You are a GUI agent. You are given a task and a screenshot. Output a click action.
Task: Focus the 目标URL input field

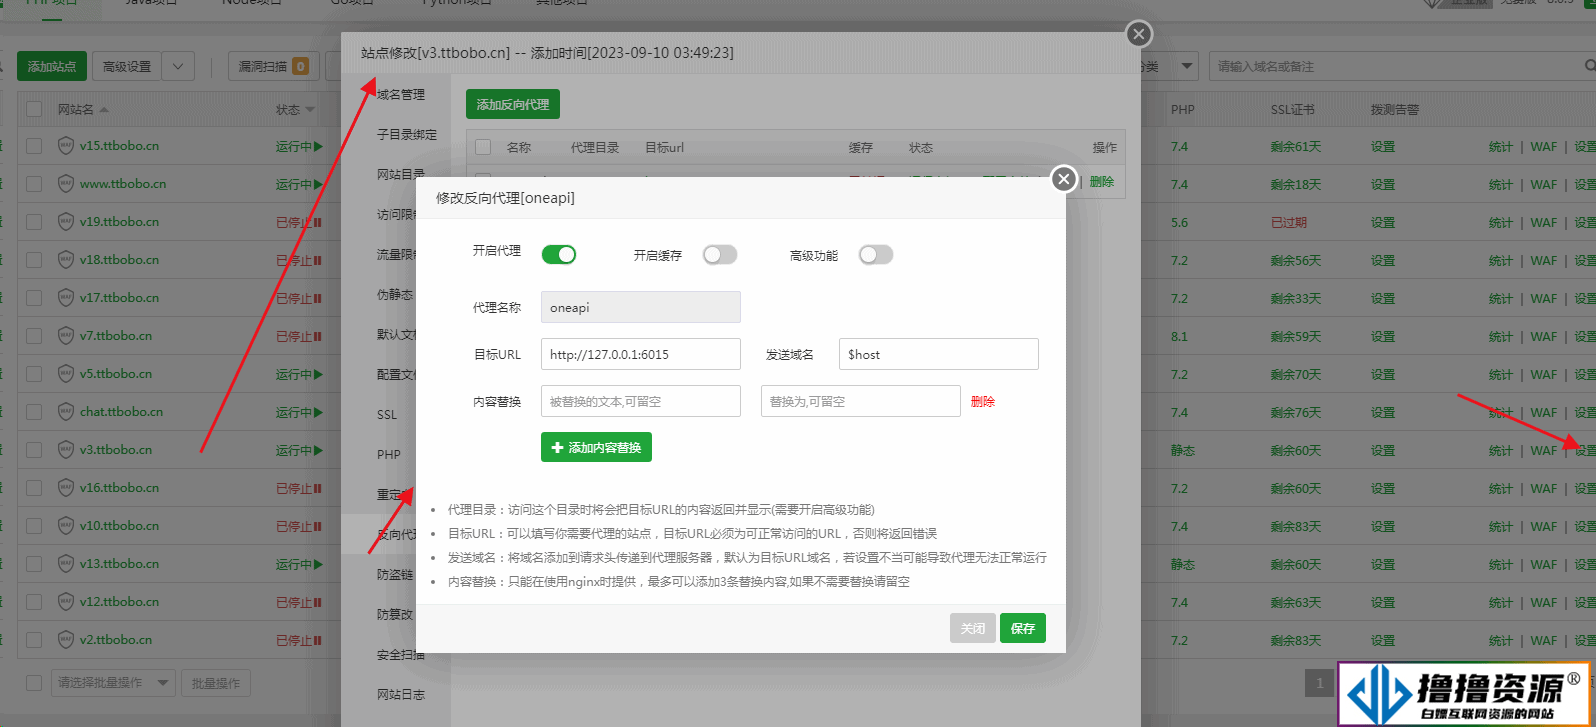[641, 354]
